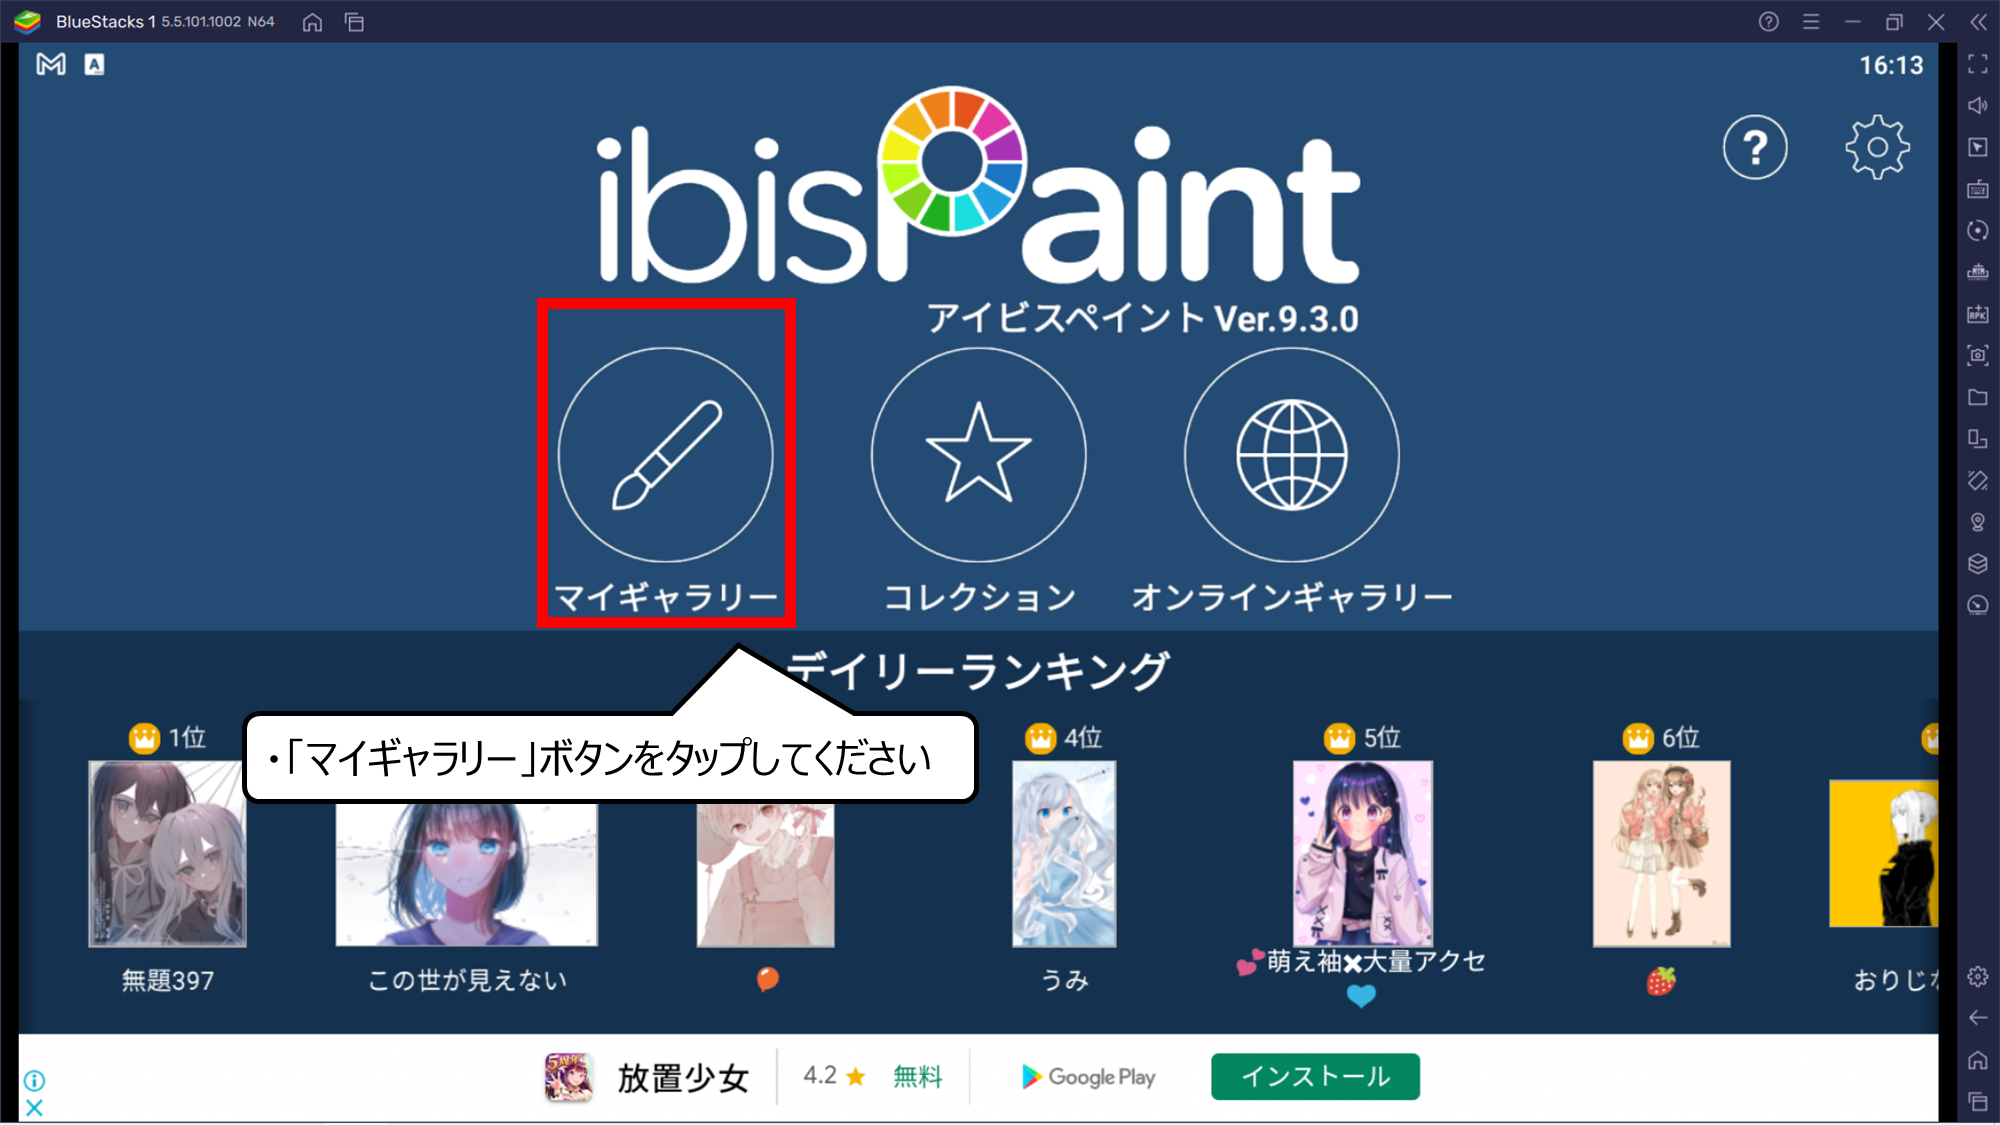Image resolution: width=2000 pixels, height=1125 pixels.
Task: Open BlueStacks hamburger menu
Action: click(1810, 22)
